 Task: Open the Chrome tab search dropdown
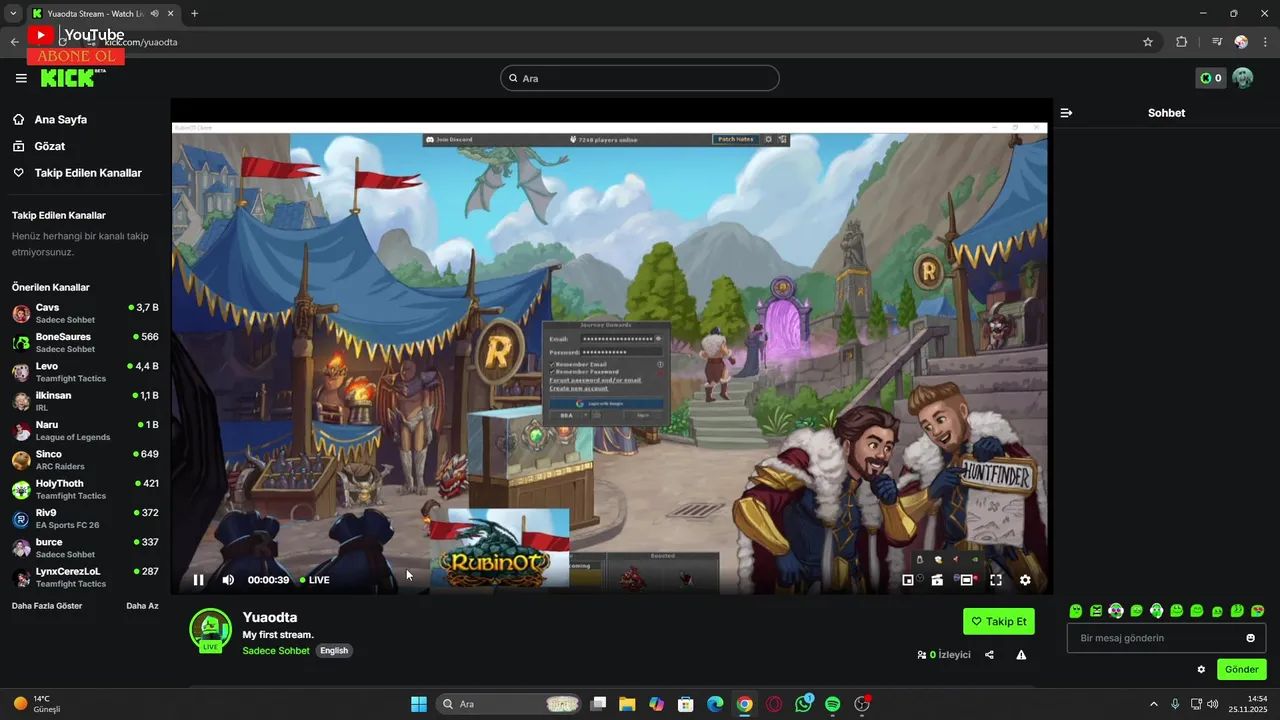coord(13,14)
